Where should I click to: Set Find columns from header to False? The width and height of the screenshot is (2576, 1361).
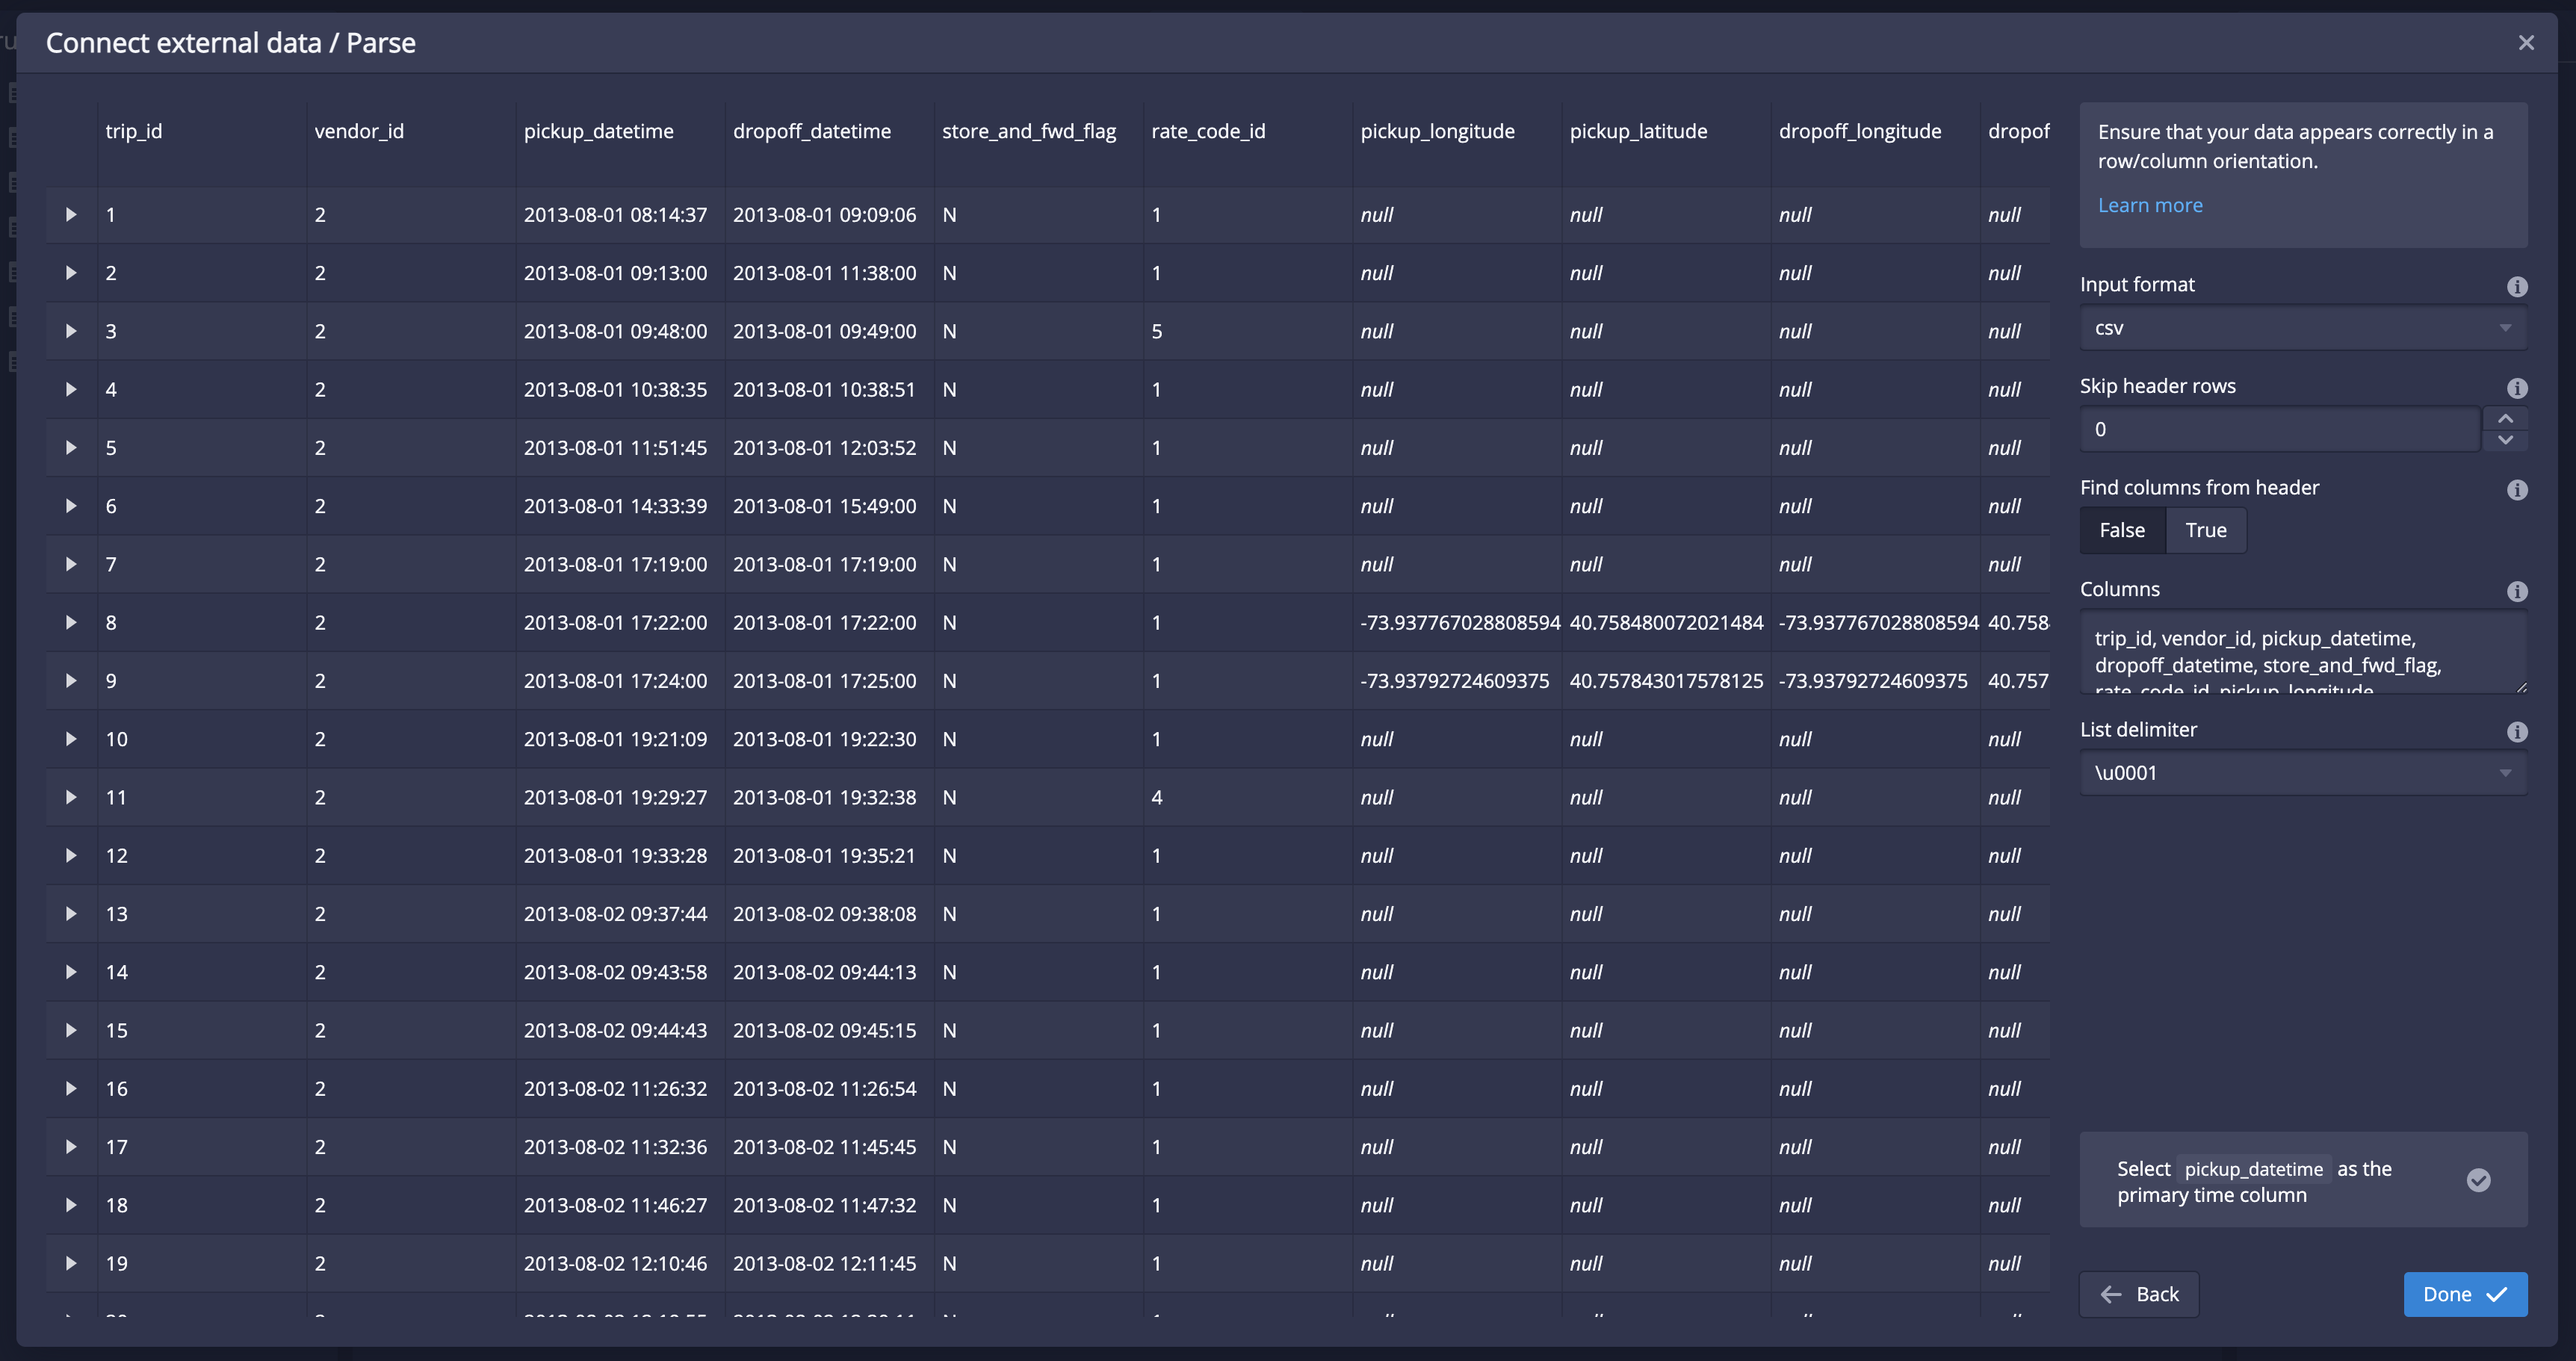2122,530
